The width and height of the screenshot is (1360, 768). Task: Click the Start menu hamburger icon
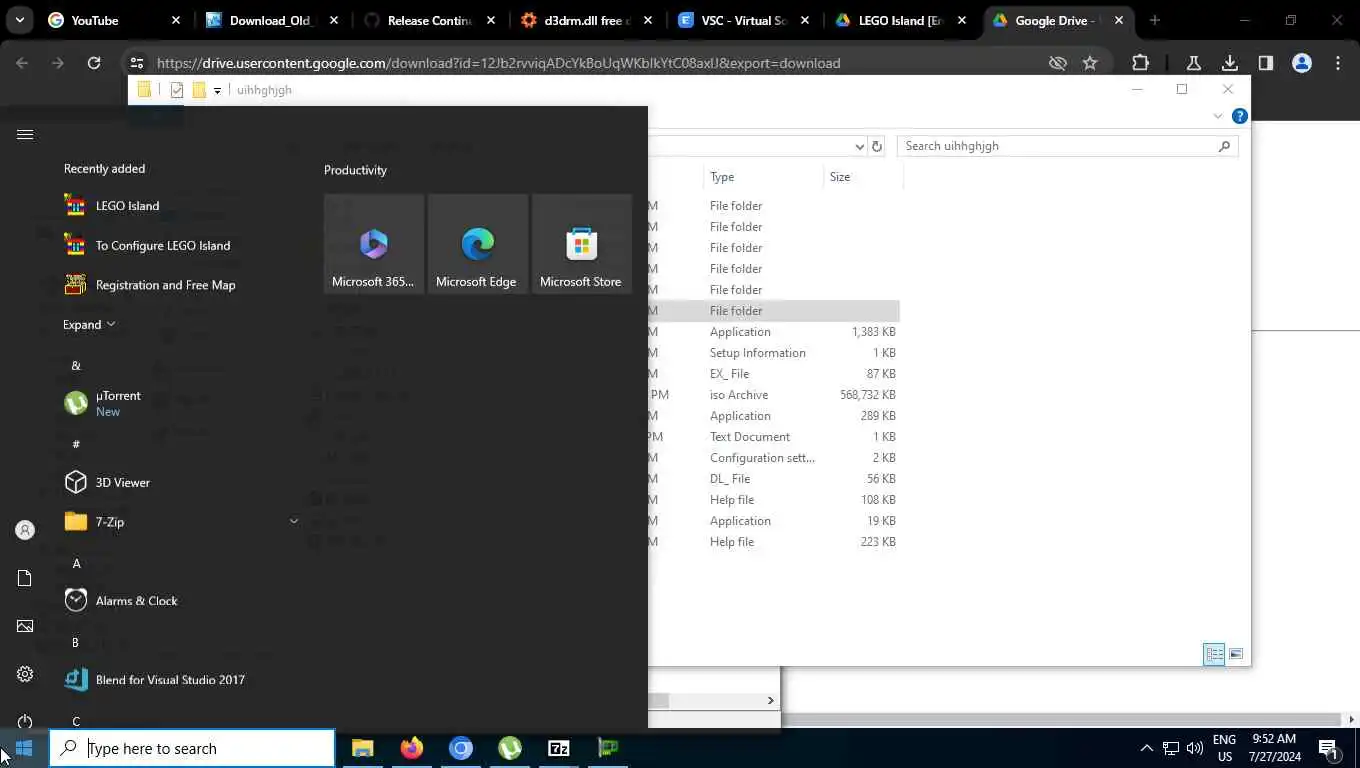25,135
